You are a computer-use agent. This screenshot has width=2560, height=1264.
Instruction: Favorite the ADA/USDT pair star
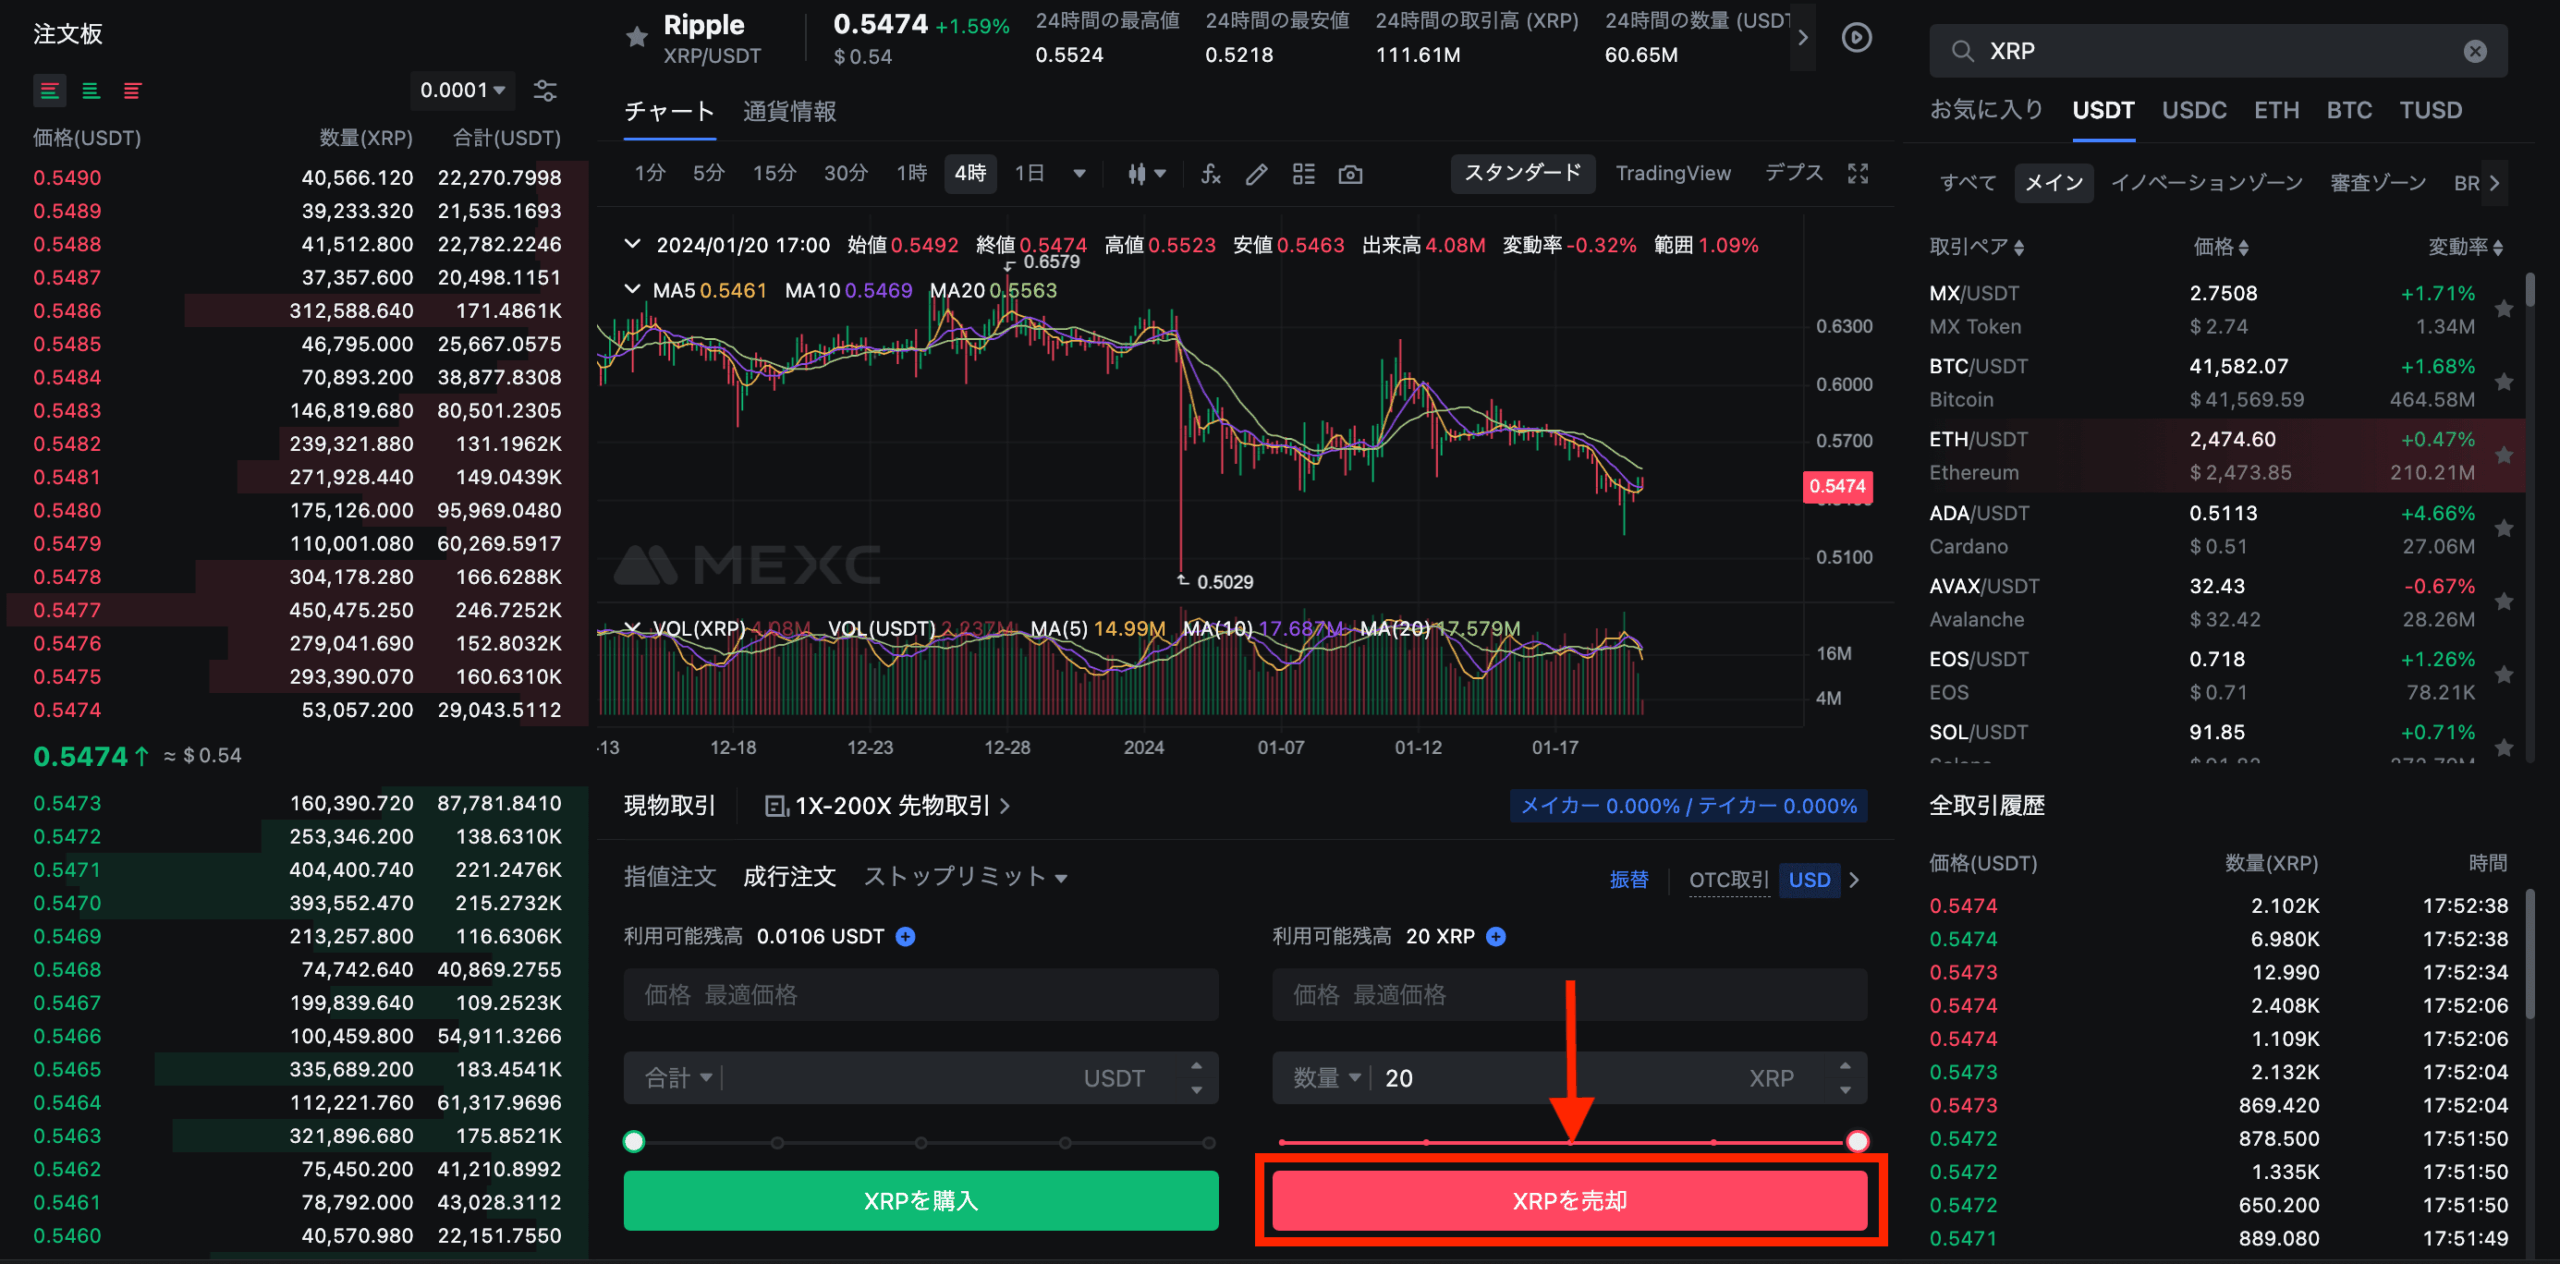(2504, 528)
